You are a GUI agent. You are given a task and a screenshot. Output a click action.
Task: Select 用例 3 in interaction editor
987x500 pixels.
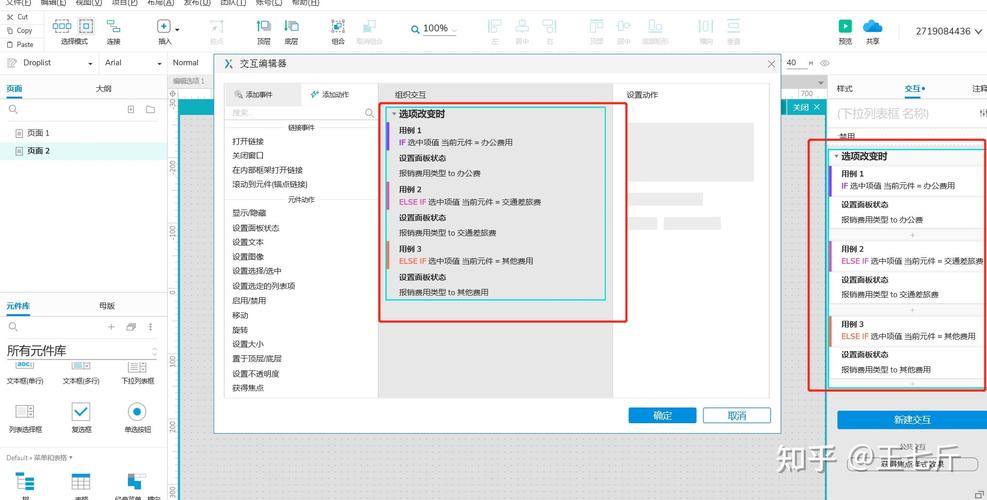pos(410,249)
